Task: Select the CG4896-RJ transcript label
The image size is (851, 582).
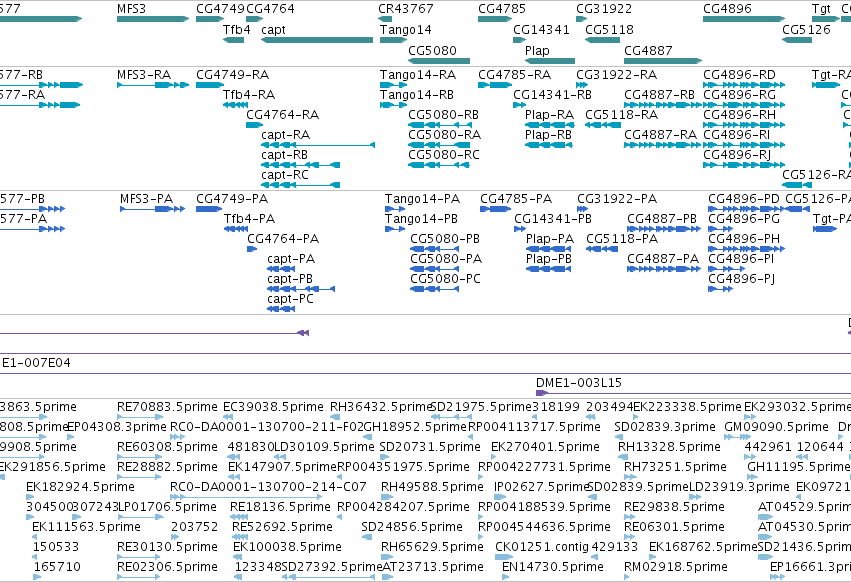Action: click(x=737, y=155)
